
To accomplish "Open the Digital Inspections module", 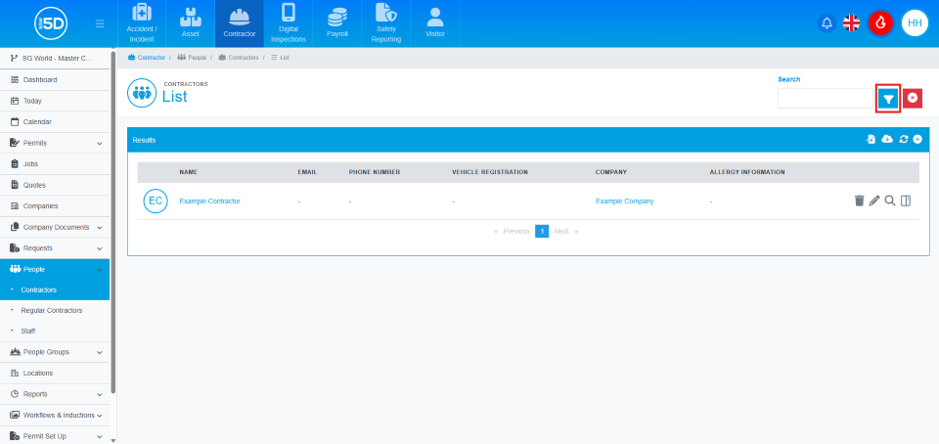I will click(x=288, y=24).
